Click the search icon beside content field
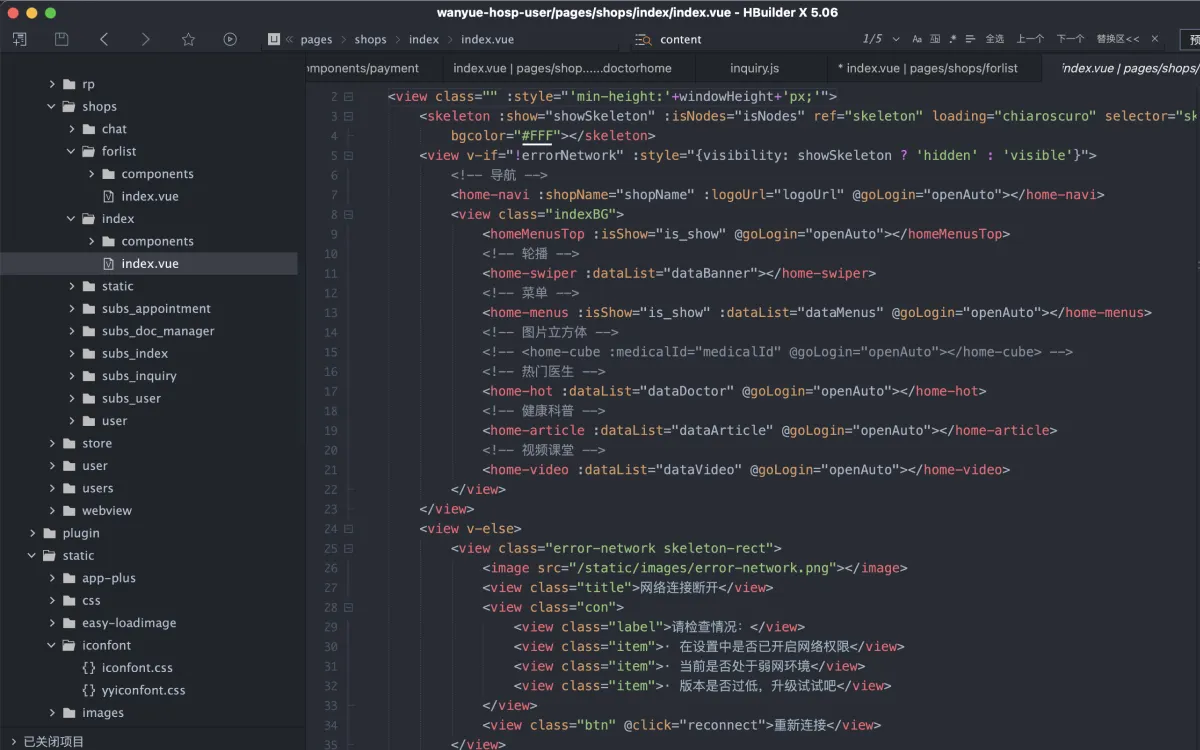The height and width of the screenshot is (750, 1200). pos(643,39)
